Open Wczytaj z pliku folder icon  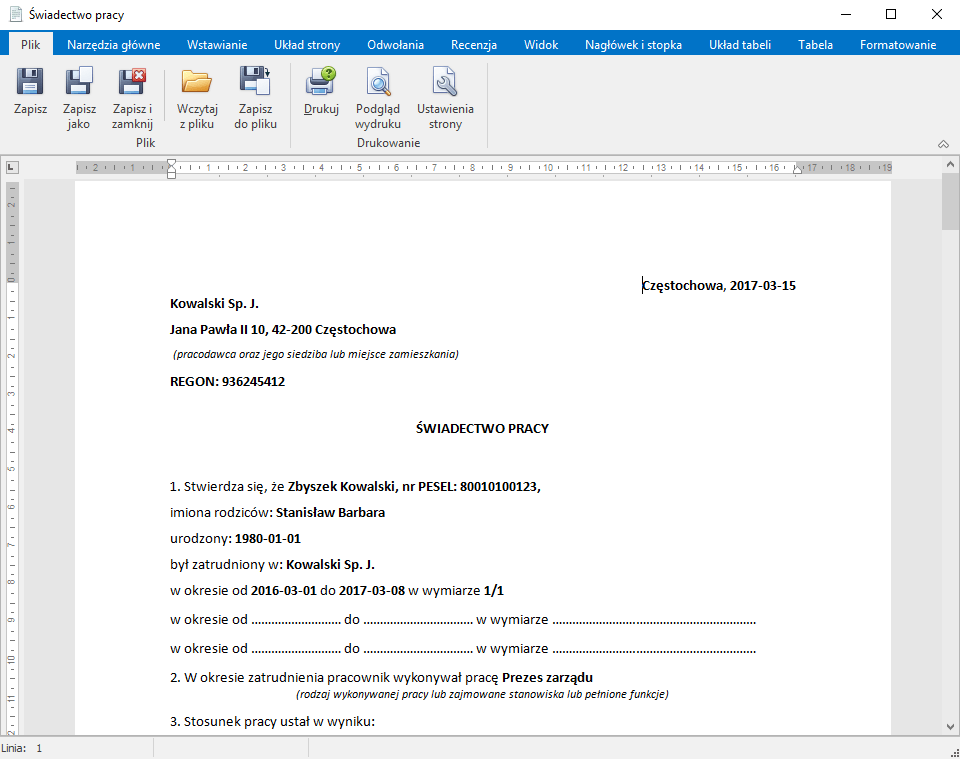tap(196, 82)
